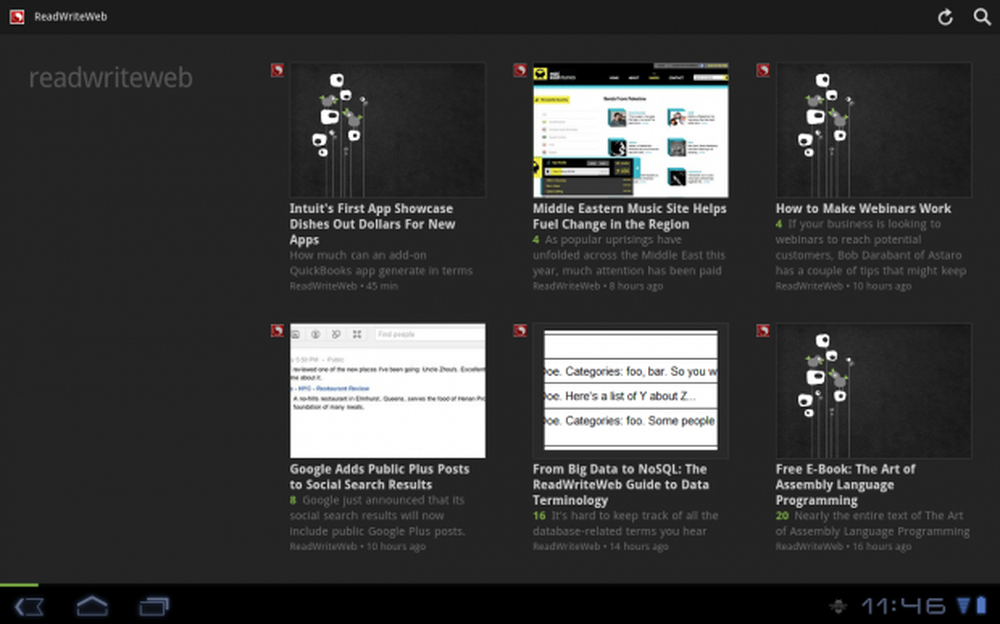Open headline "From Big Data to NoSQL"

coord(621,484)
